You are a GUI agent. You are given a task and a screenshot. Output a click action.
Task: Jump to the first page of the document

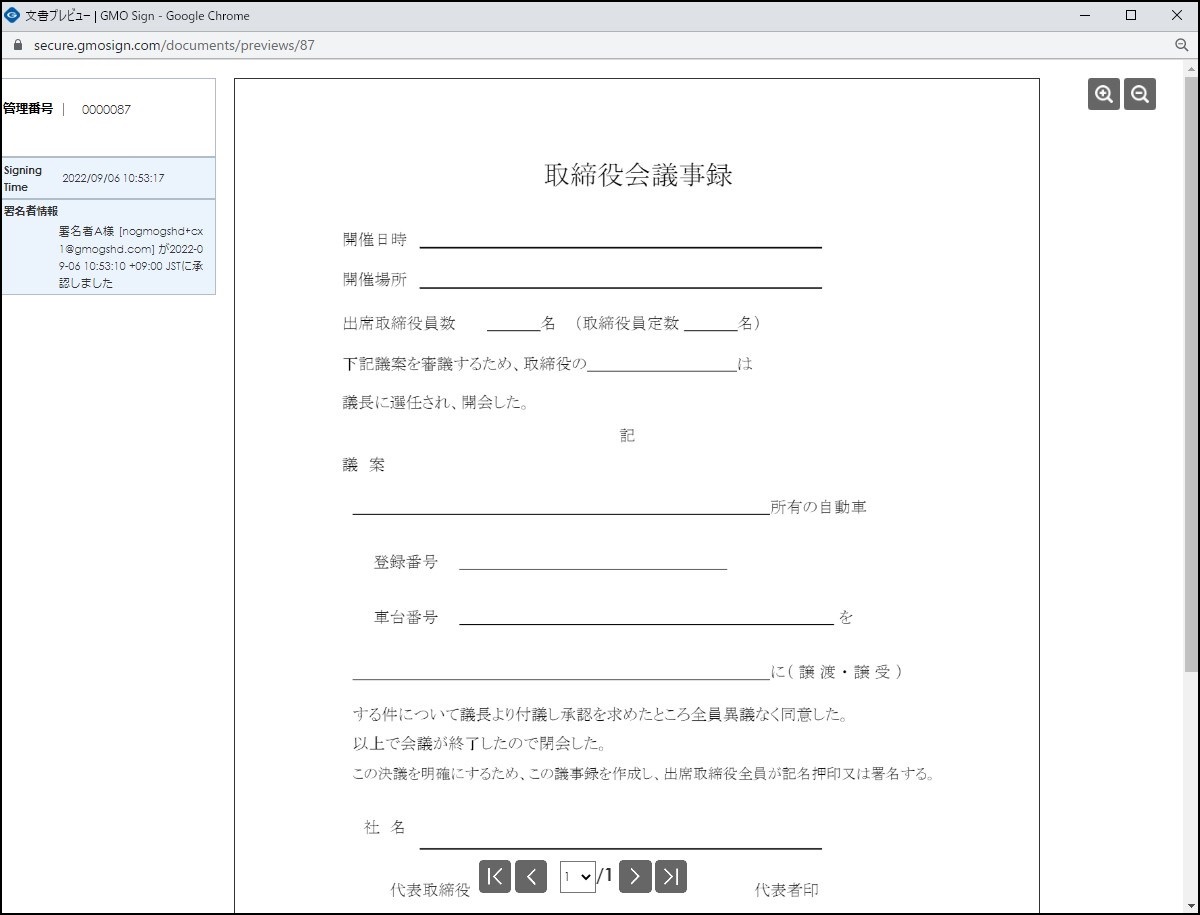pos(495,876)
